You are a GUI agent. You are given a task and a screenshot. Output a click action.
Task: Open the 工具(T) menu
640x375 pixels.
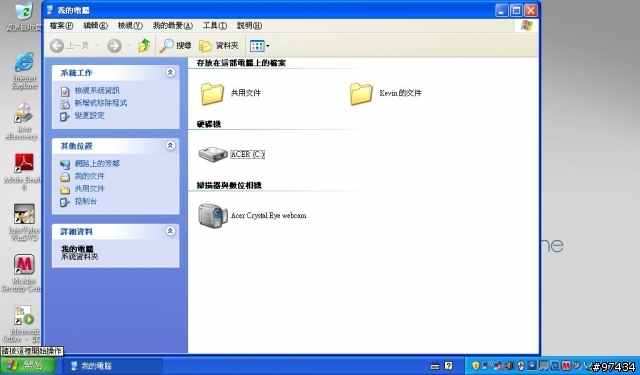(215, 26)
